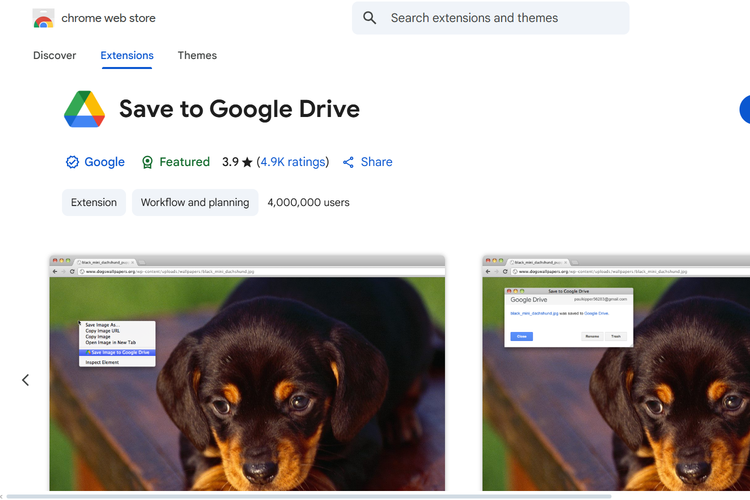Viewport: 750px width, 500px height.
Task: Open the 4.9K ratings link
Action: [293, 162]
